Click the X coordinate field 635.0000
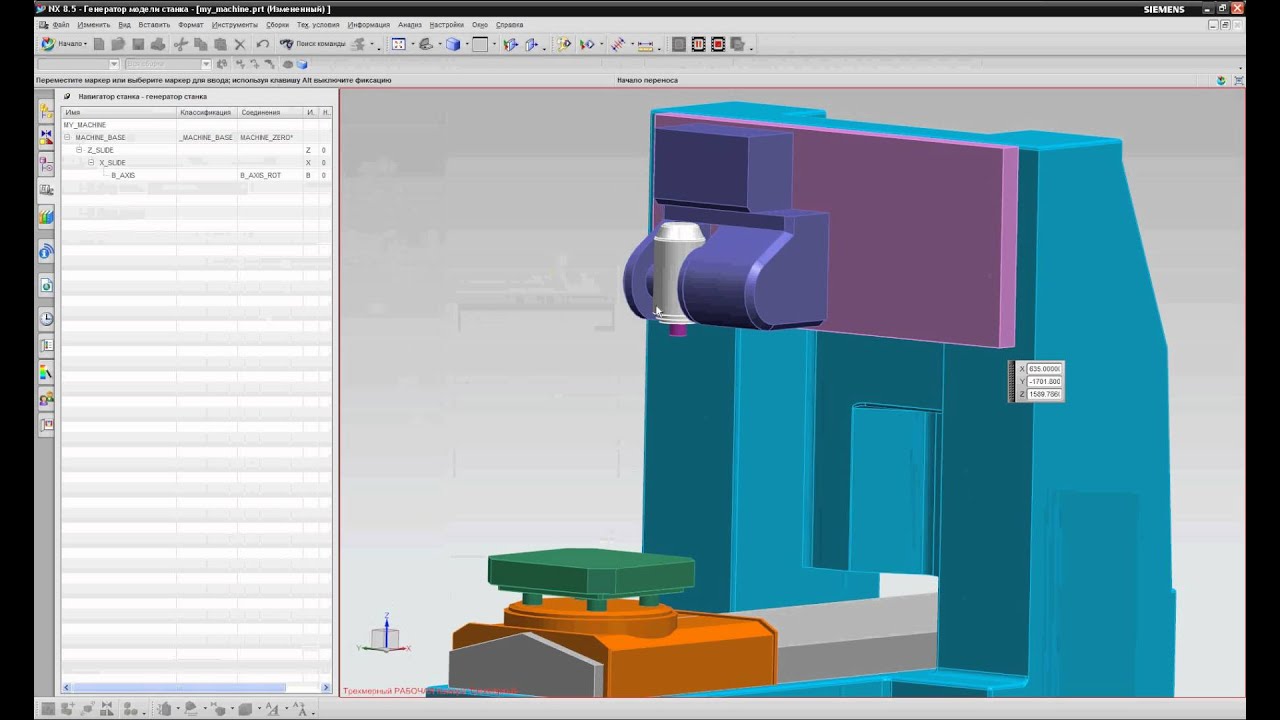 (x=1044, y=369)
